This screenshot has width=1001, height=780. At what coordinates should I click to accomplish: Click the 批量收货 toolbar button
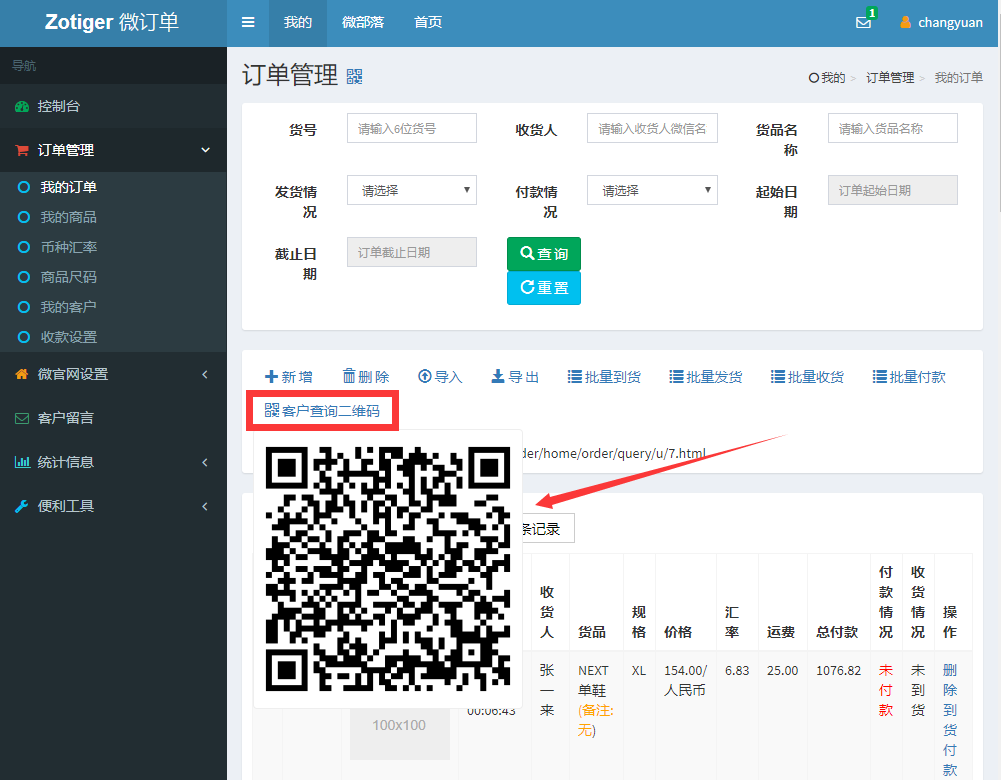(808, 377)
